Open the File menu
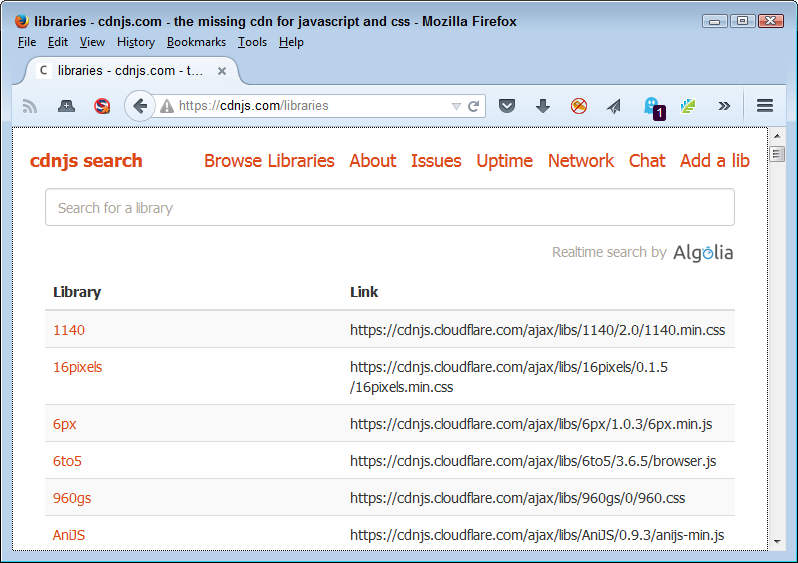The width and height of the screenshot is (798, 563). [x=27, y=42]
